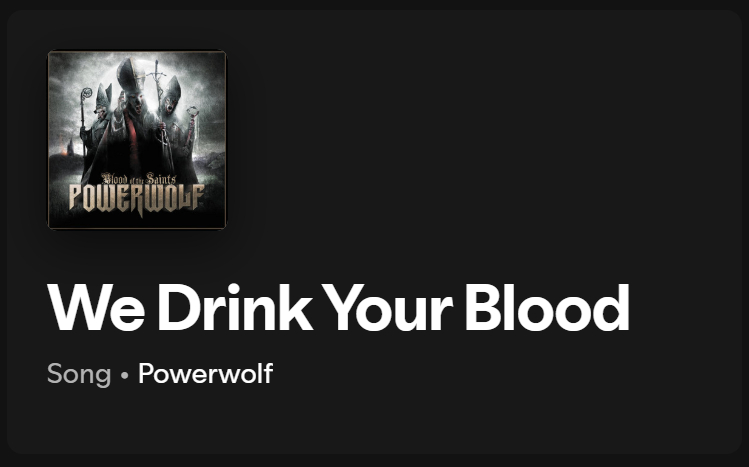This screenshot has height=467, width=749.
Task: Click the word Drink in the title
Action: click(x=235, y=308)
